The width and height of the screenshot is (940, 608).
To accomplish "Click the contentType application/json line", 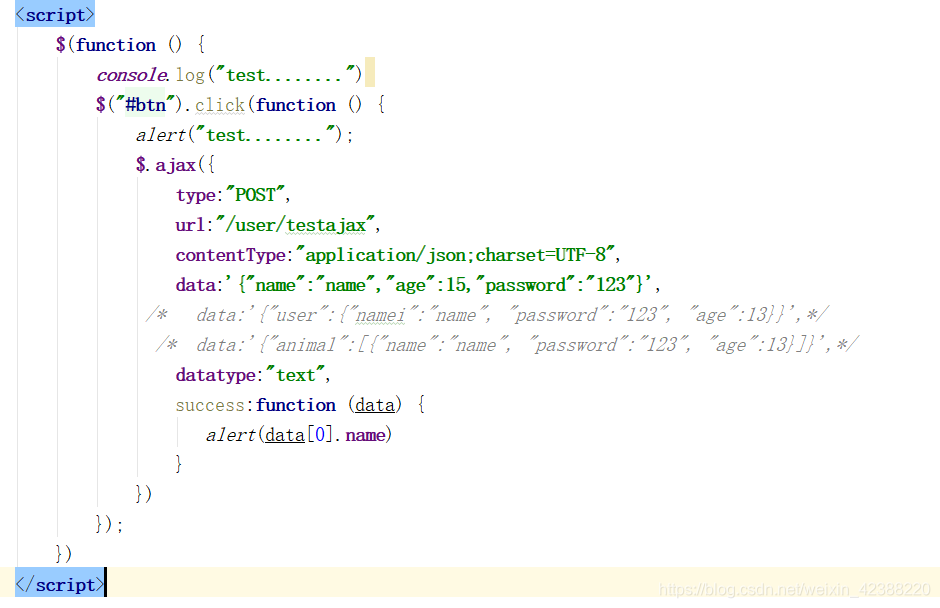I will [x=398, y=255].
